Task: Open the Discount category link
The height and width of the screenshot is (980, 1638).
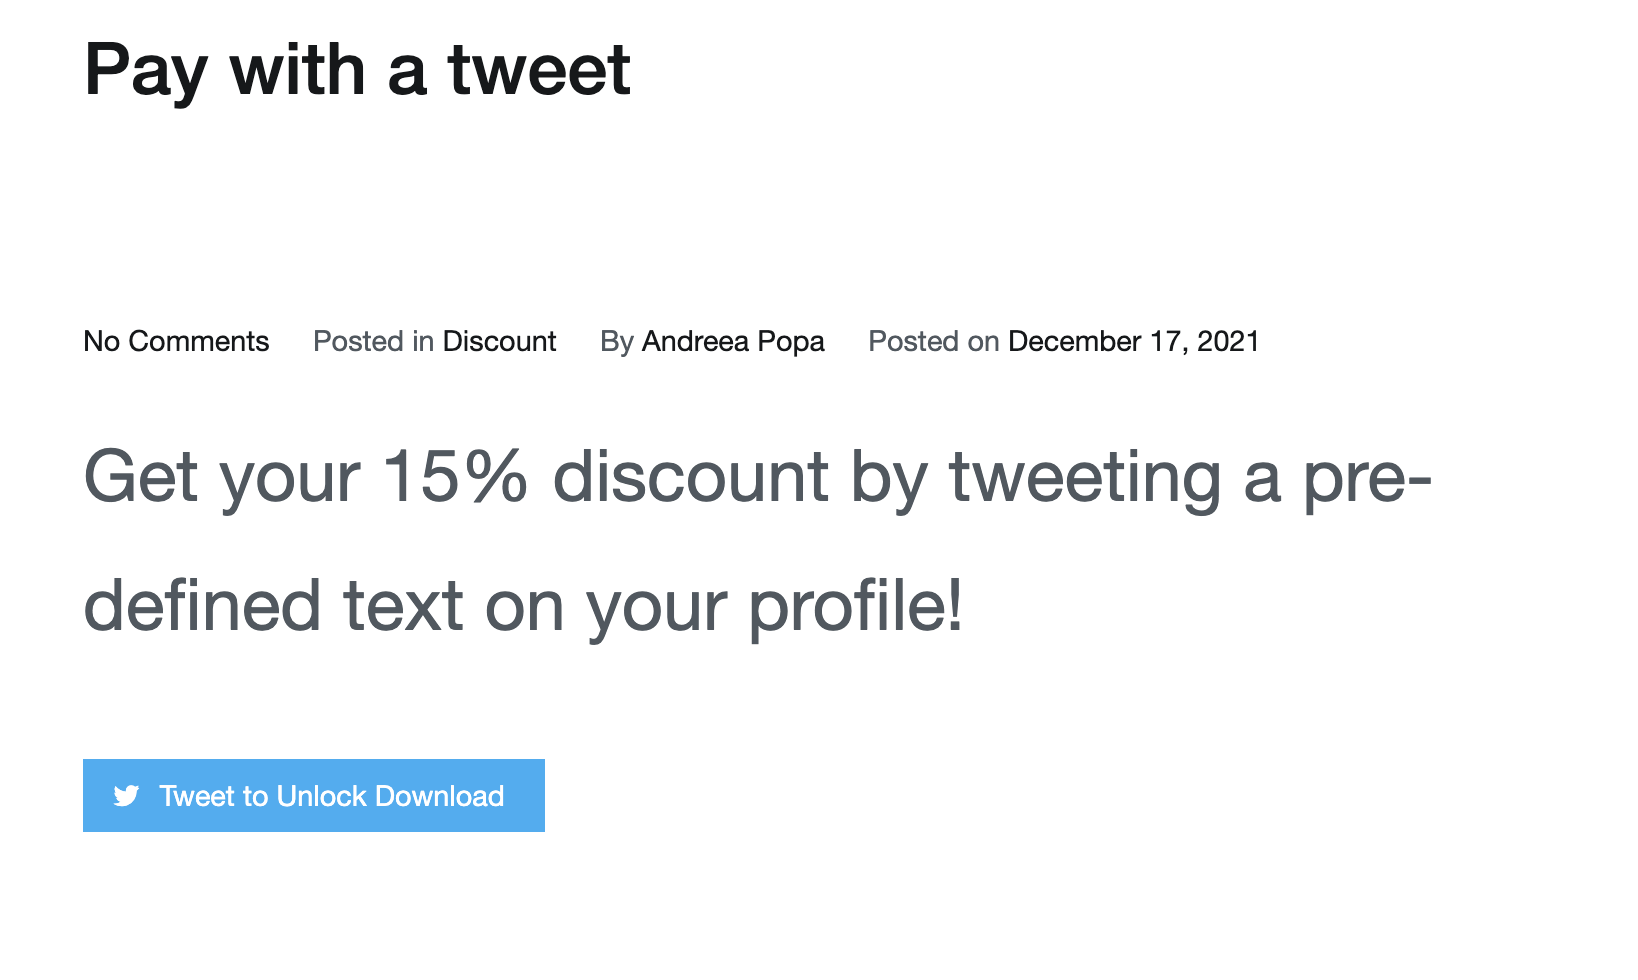Action: [499, 341]
